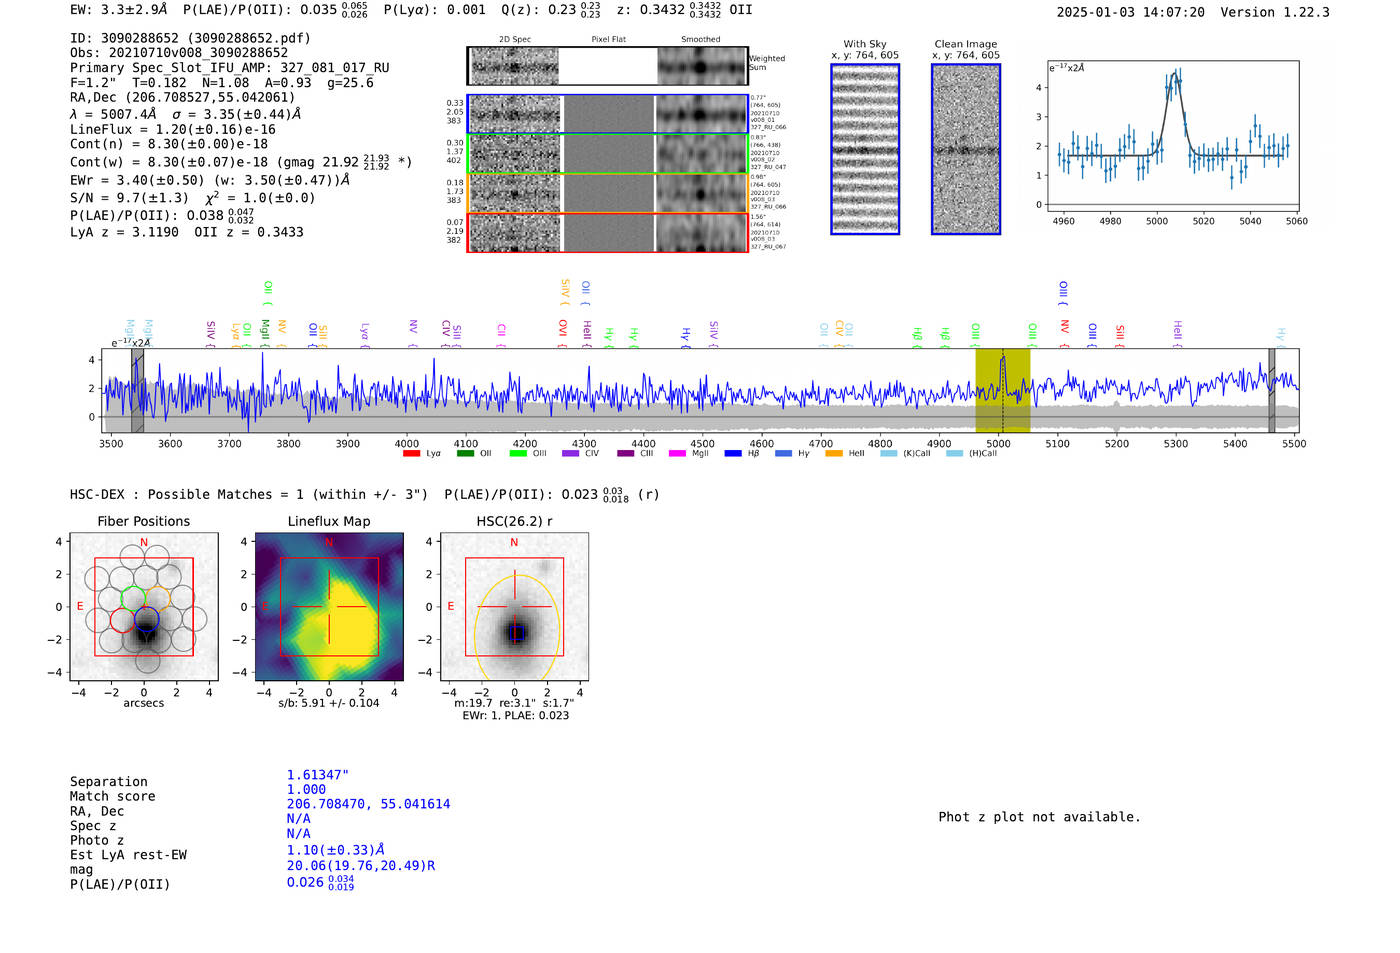Click the Phot z plot not available message

tap(1039, 817)
